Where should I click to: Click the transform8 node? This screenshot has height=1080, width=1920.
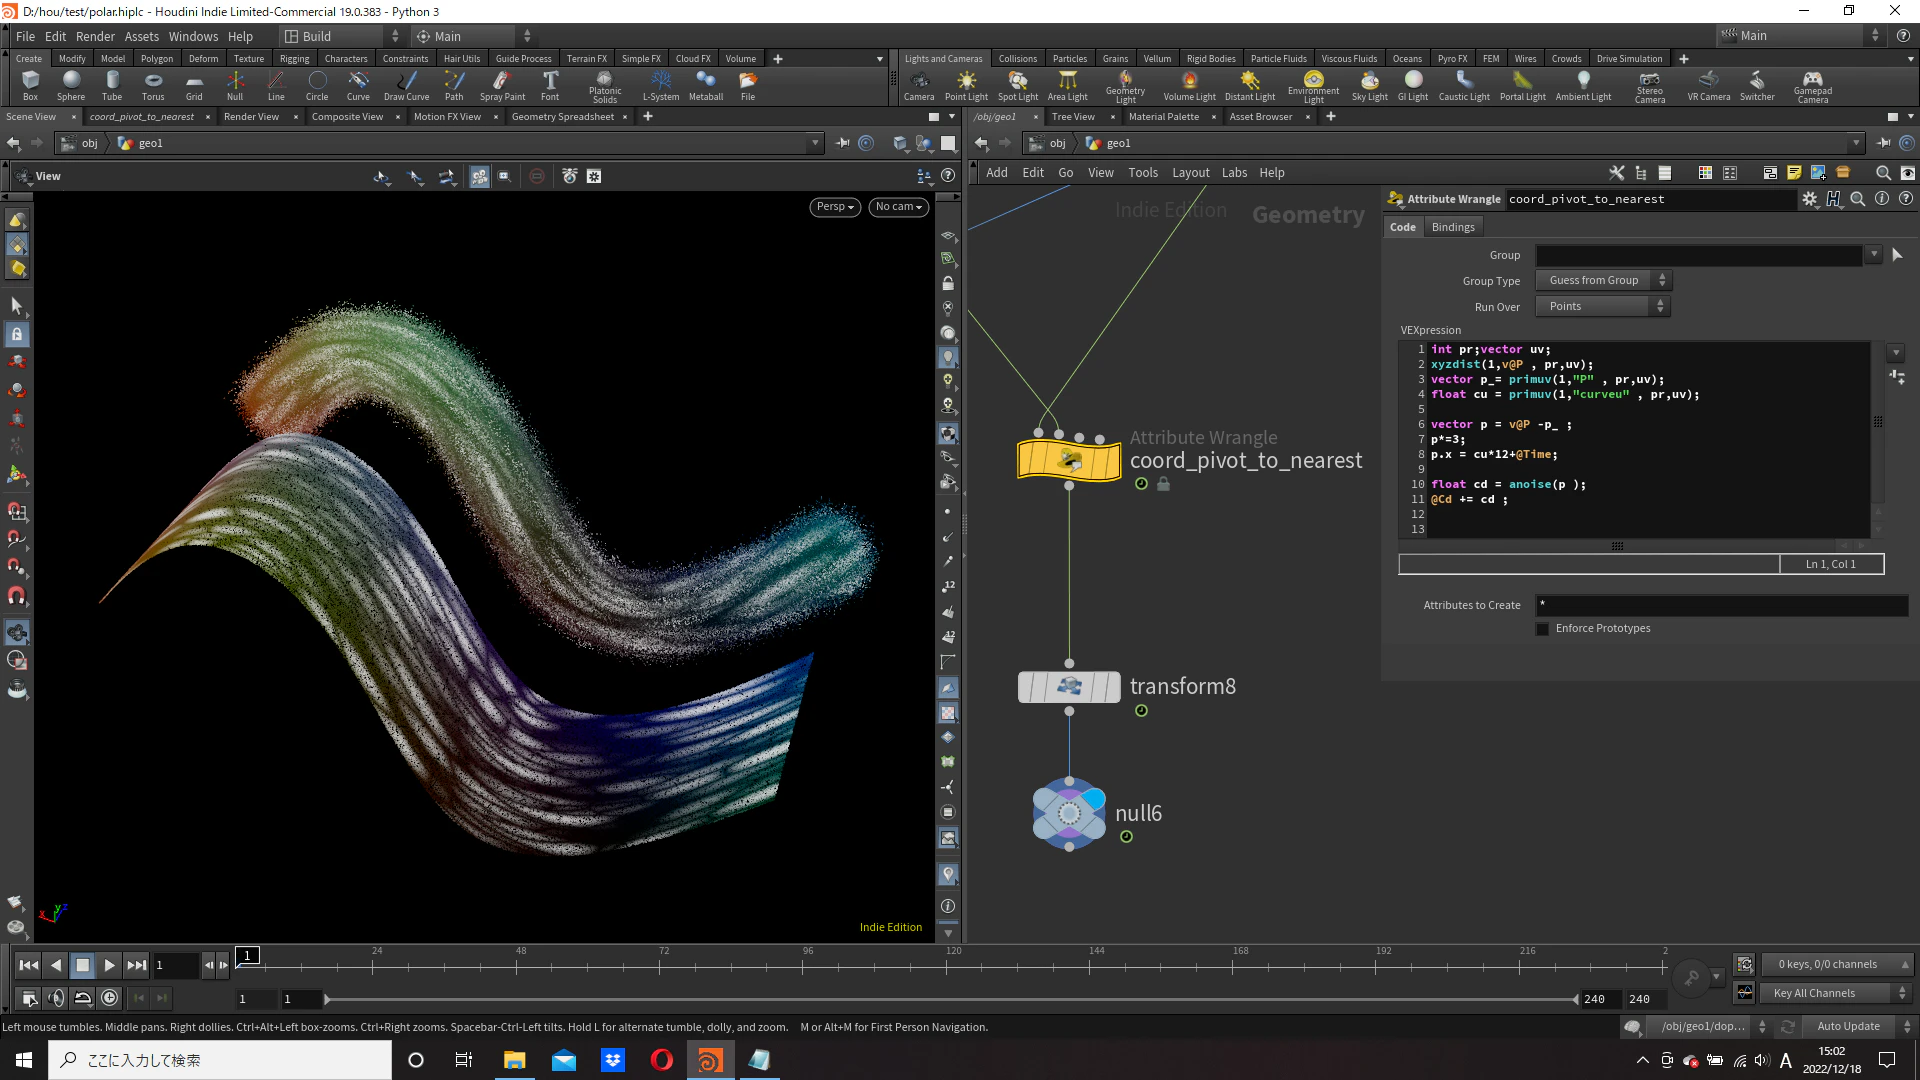tap(1069, 687)
